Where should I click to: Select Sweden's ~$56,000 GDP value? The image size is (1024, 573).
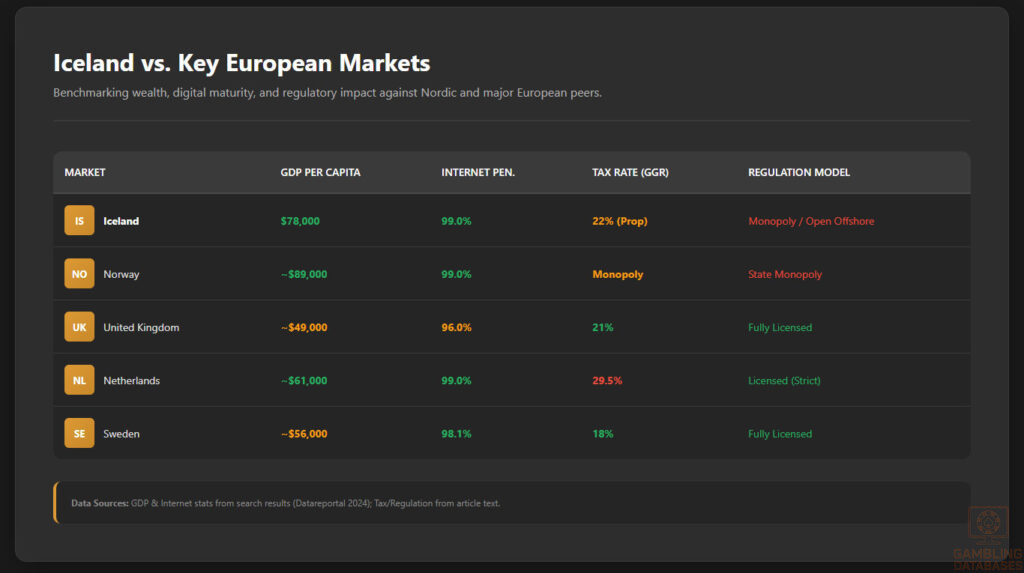click(x=304, y=434)
